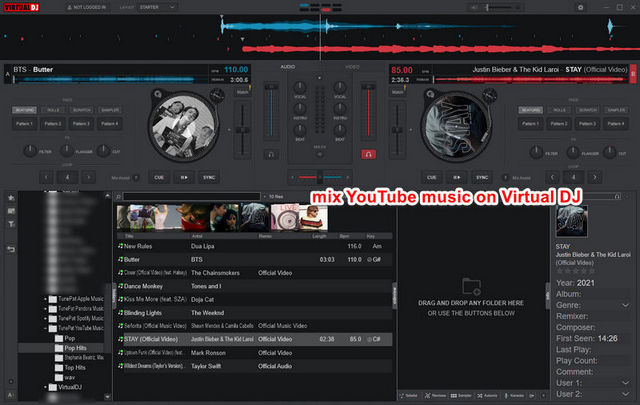The height and width of the screenshot is (405, 640).
Task: Toggle SYNC on the right deck
Action: coord(482,178)
